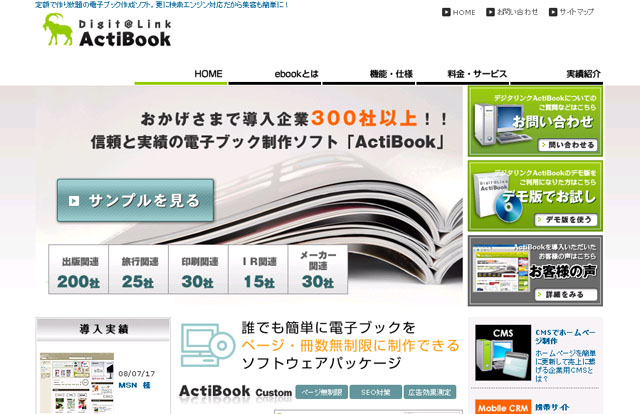Click the CMS thumbnail image

point(503,353)
